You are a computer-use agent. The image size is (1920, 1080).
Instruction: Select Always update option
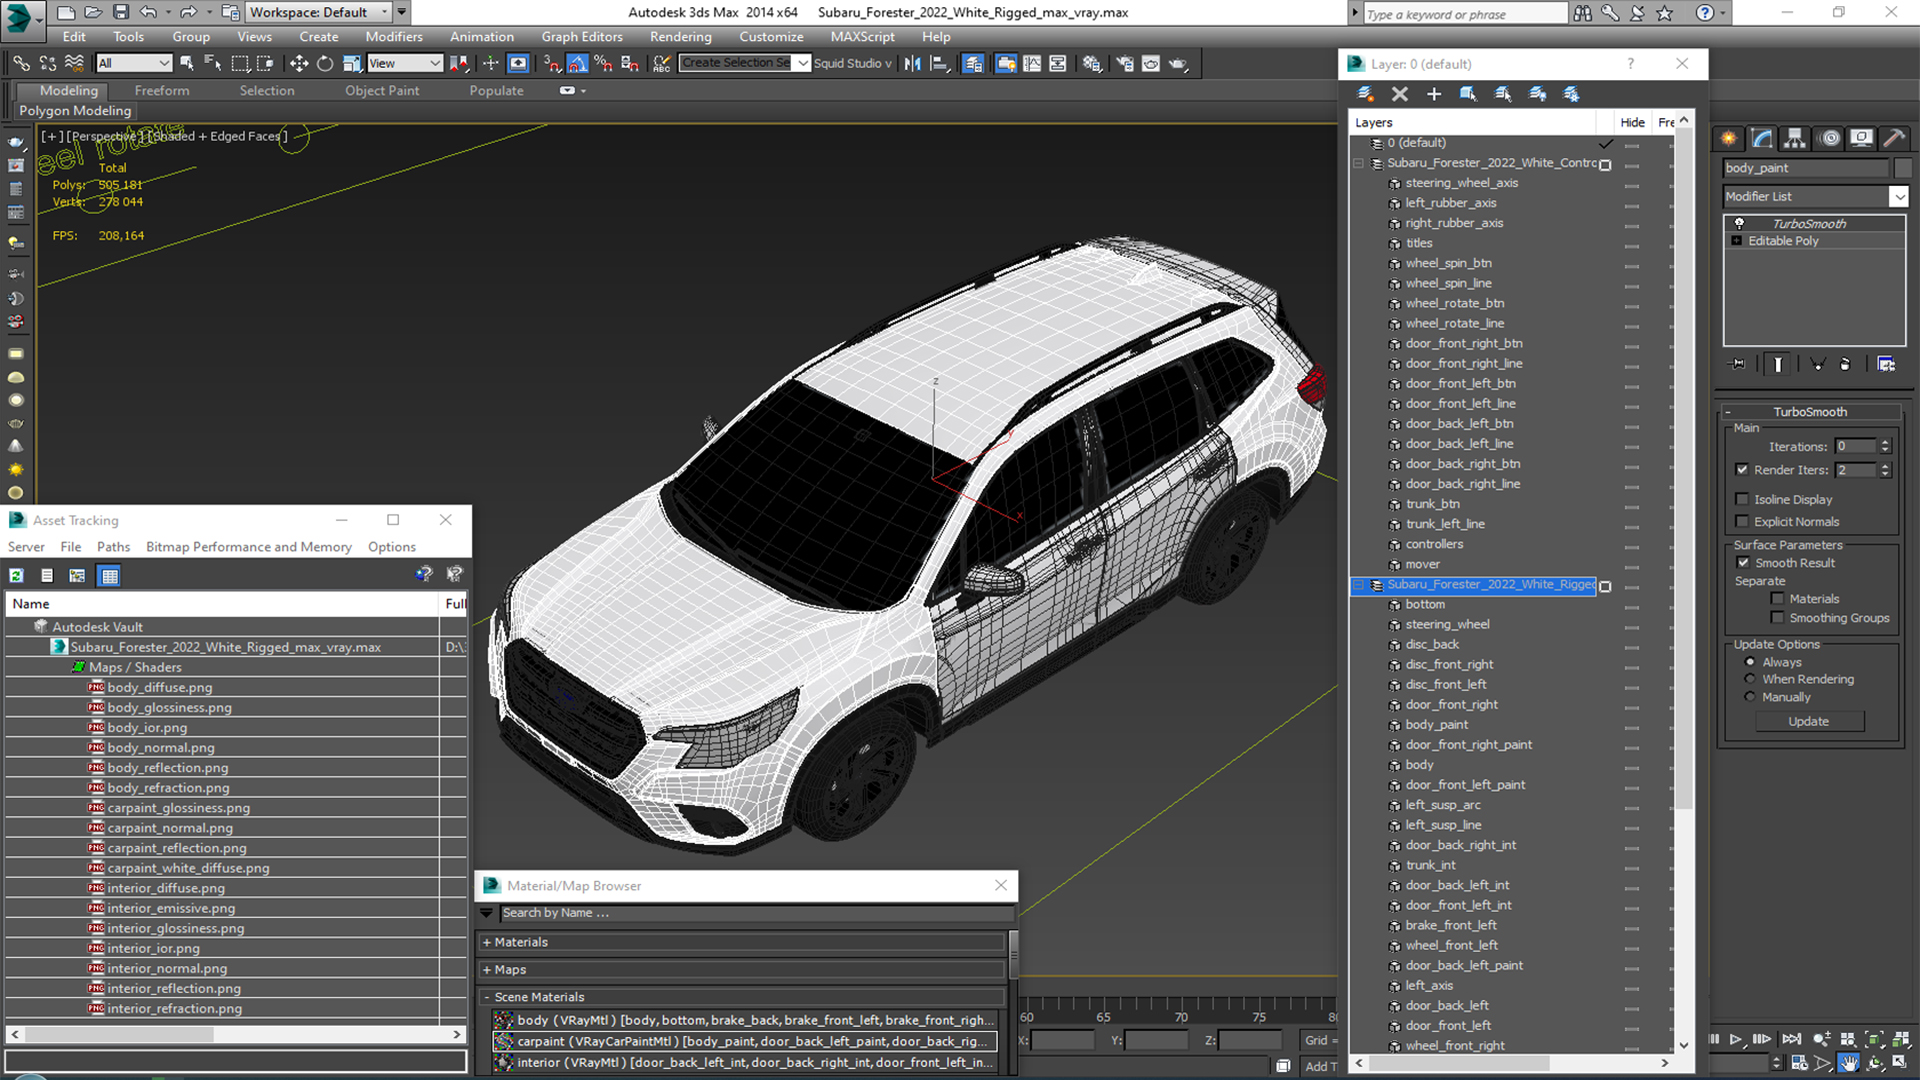(x=1750, y=661)
